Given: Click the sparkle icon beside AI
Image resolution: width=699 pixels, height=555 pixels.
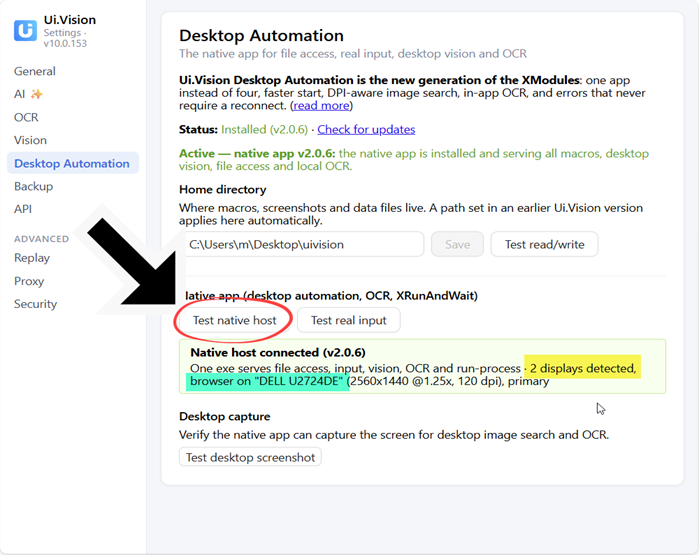Looking at the screenshot, I should point(37,94).
